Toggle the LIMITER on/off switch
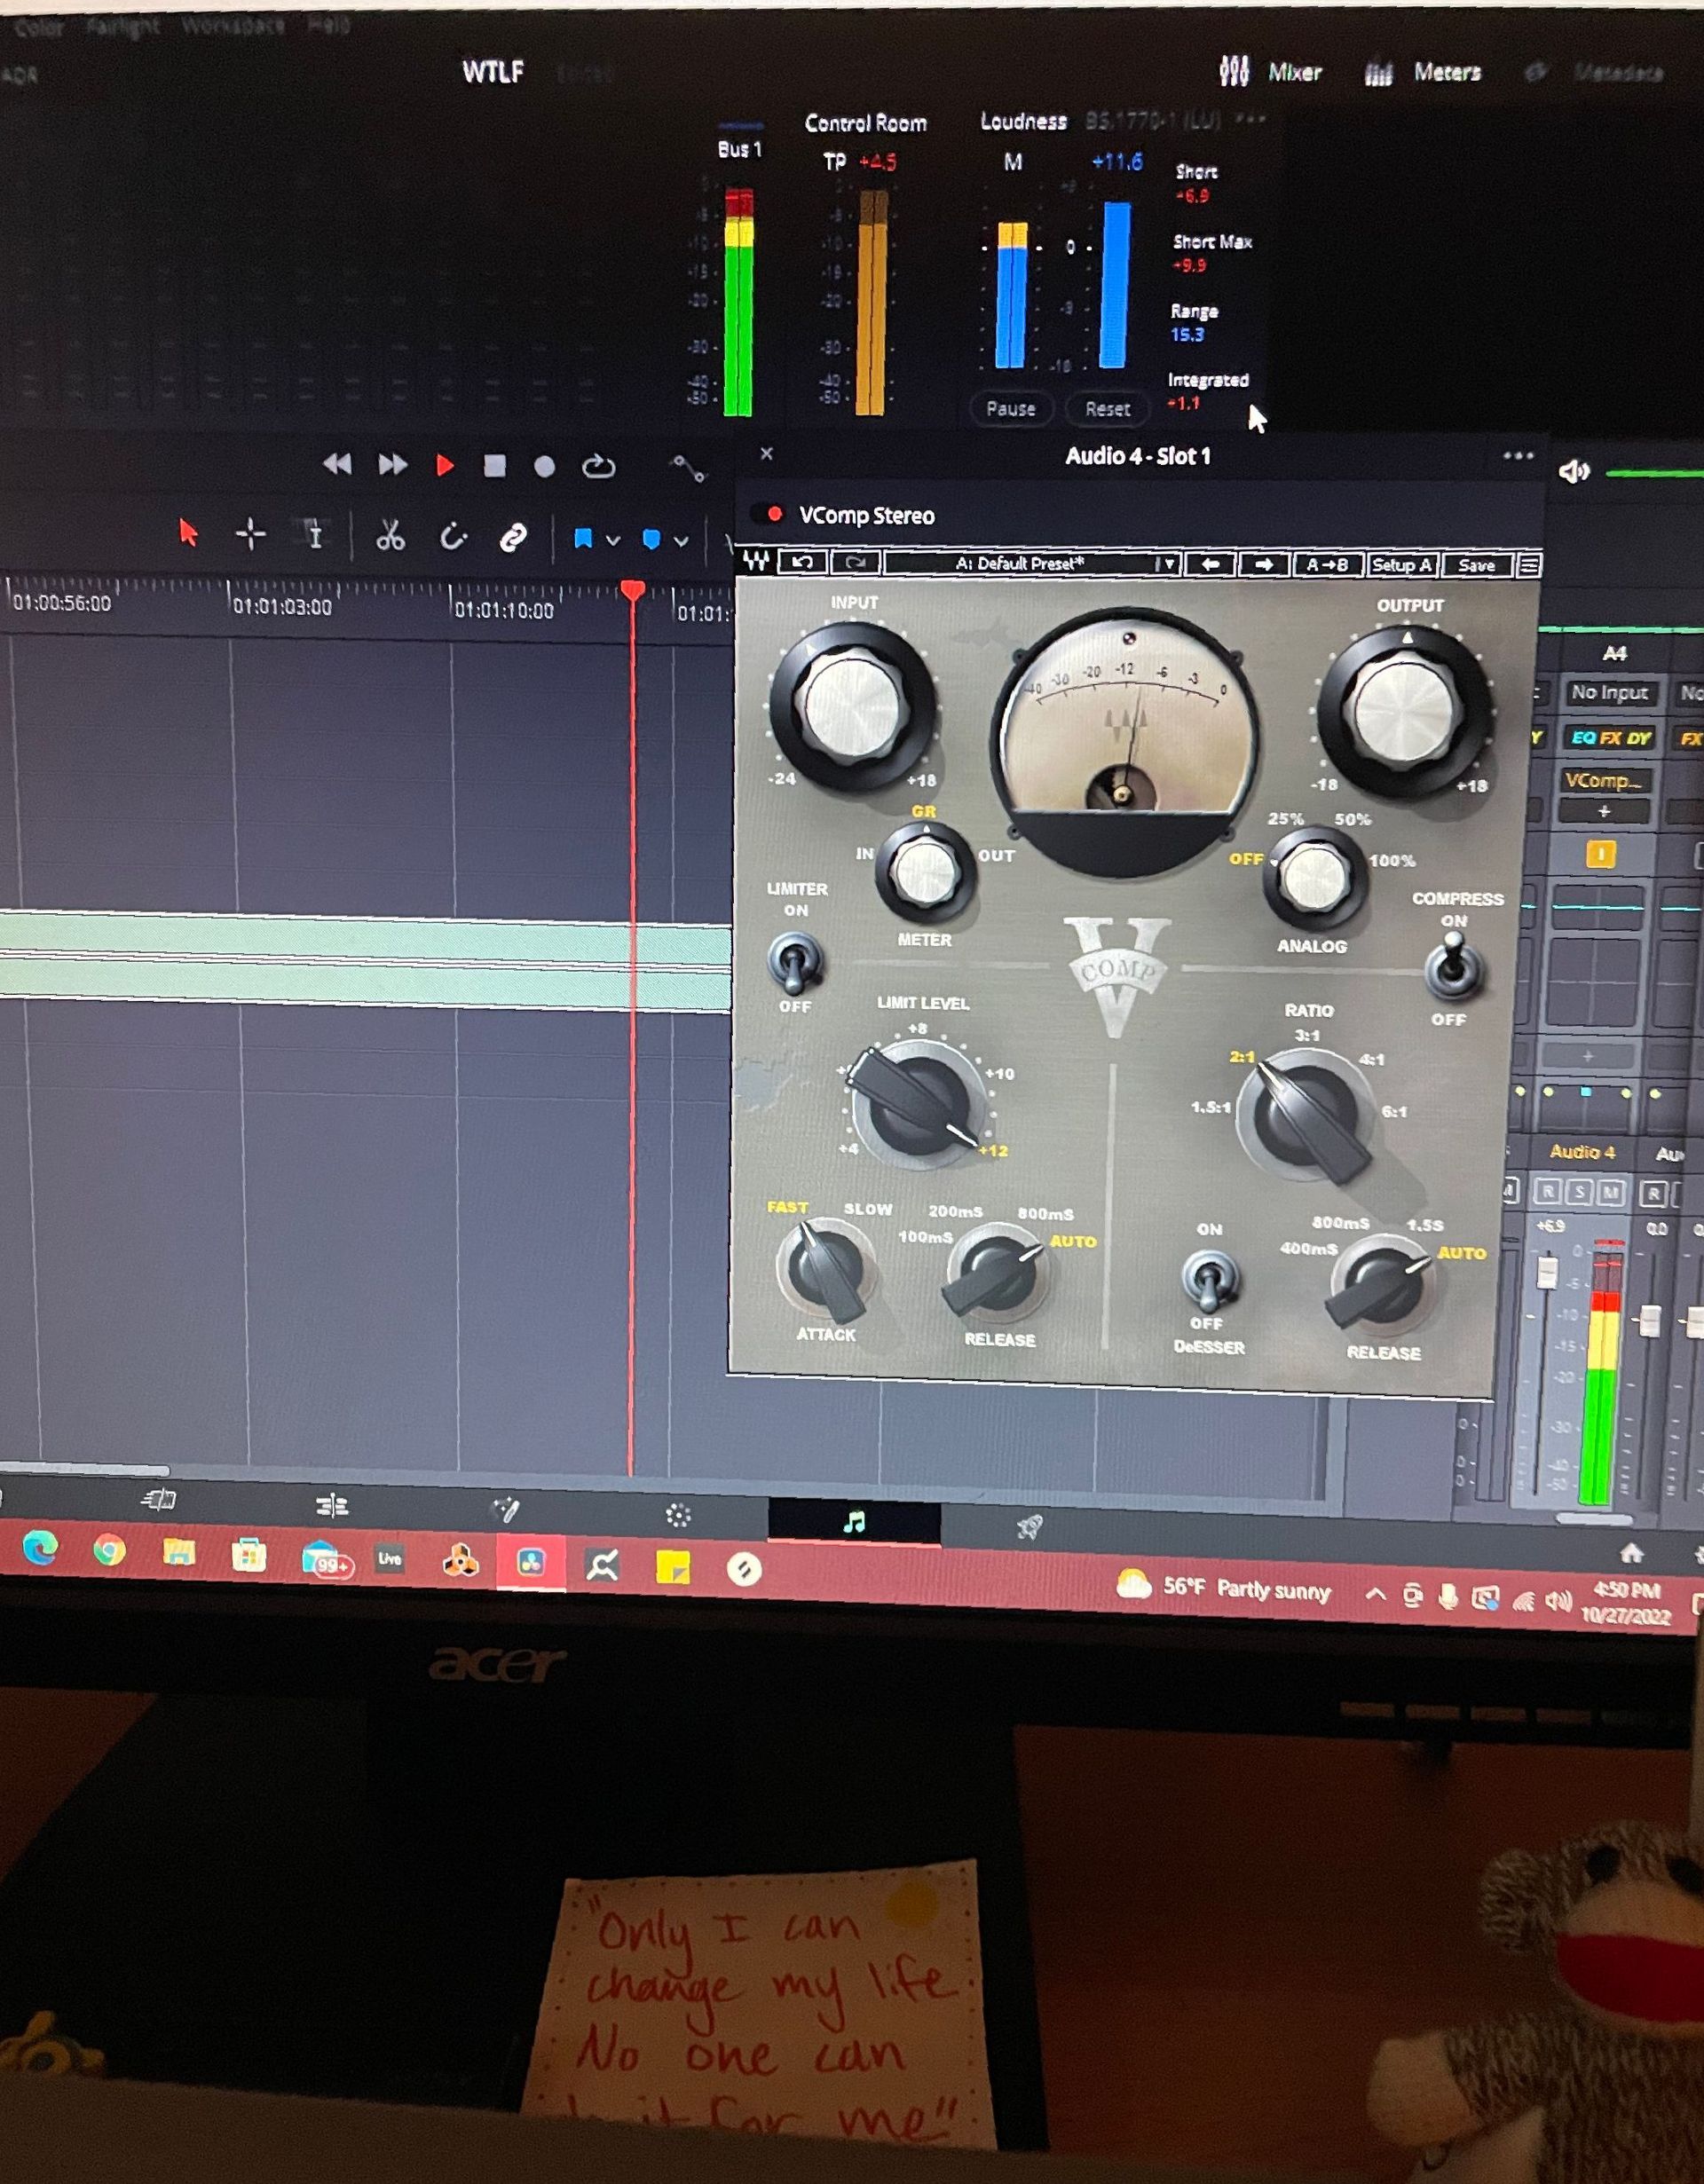This screenshot has width=1704, height=2184. tap(796, 961)
